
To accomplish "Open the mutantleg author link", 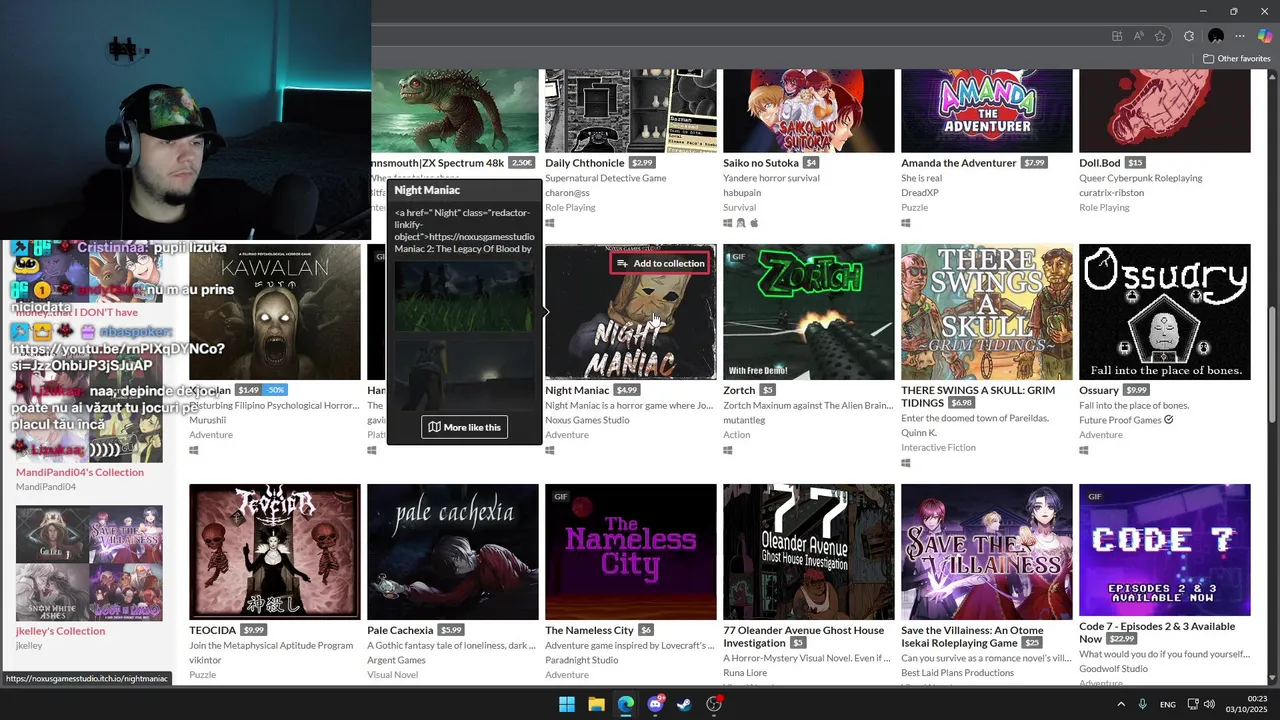I will tap(744, 420).
